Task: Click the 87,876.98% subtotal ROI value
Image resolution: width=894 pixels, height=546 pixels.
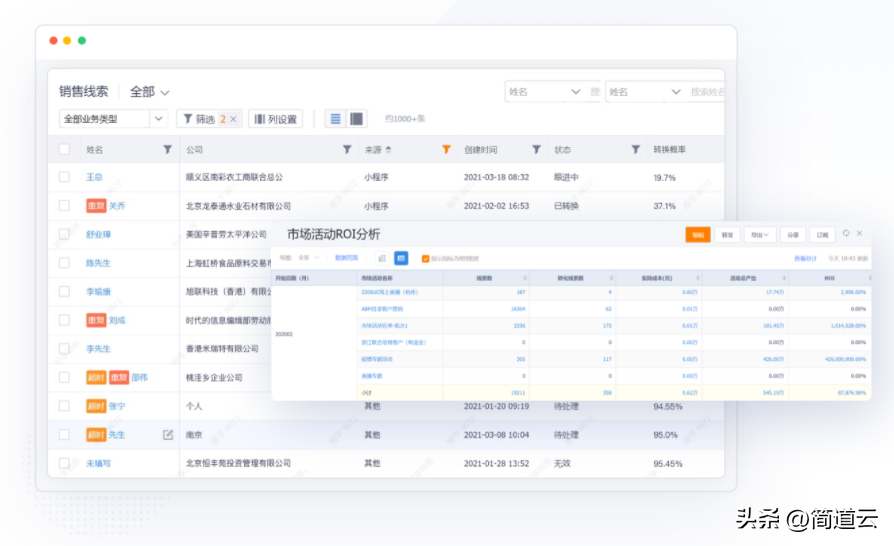Action: coord(852,393)
